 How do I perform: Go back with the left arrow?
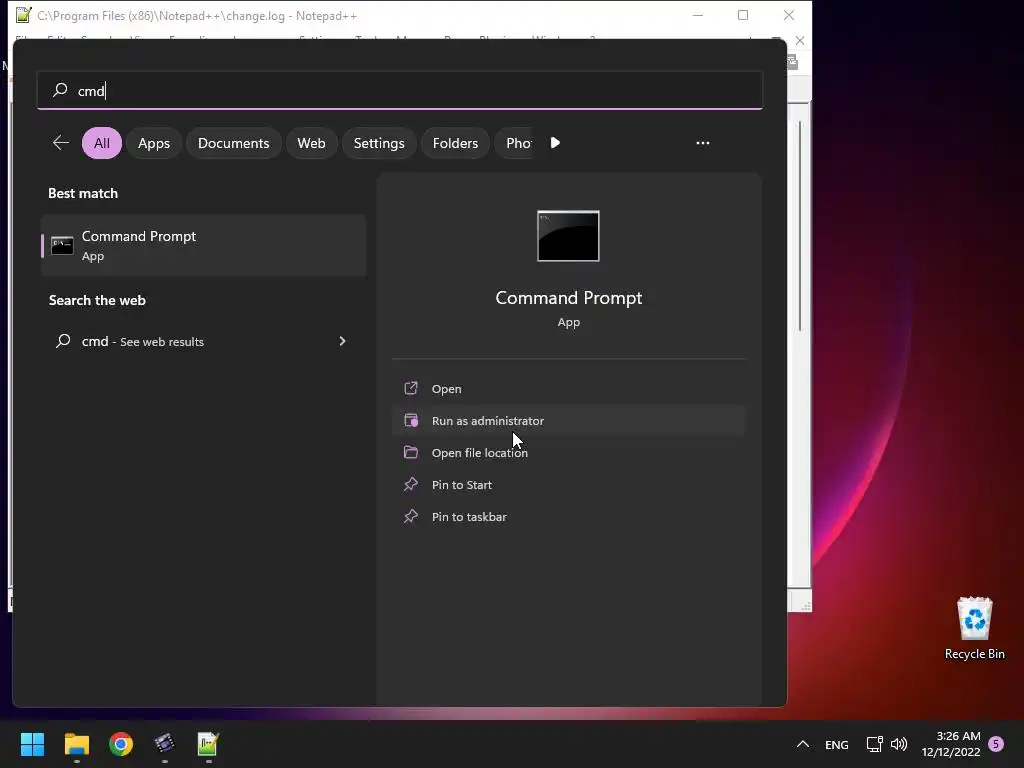click(x=61, y=143)
